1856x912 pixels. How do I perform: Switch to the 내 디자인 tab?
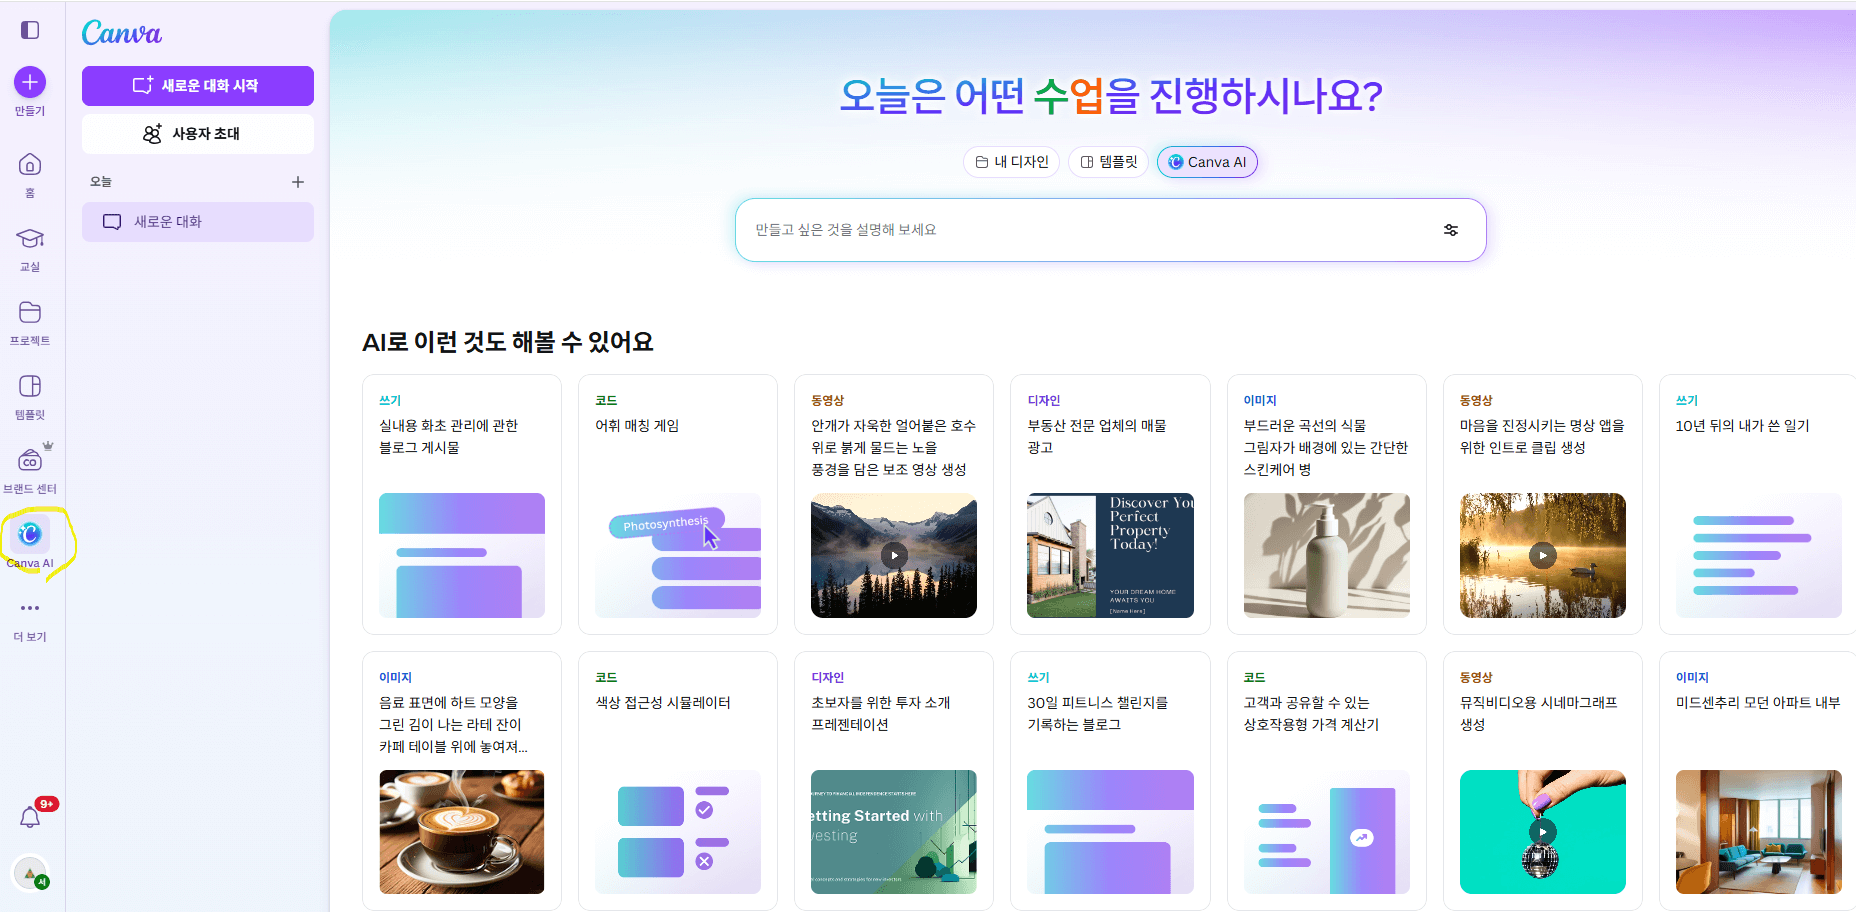(x=1011, y=161)
